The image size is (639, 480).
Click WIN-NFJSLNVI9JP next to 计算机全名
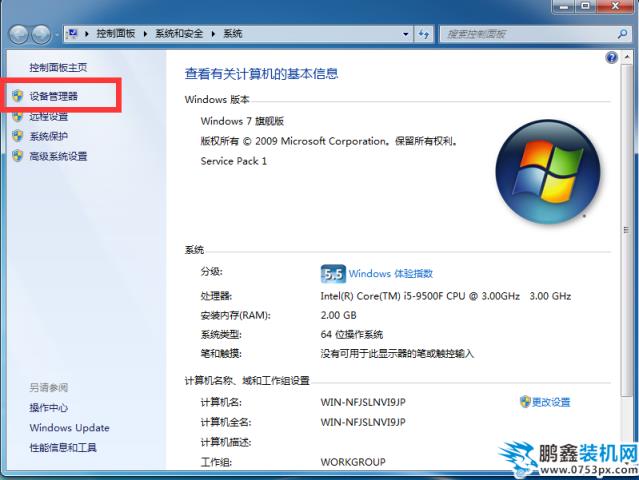pyautogui.click(x=363, y=422)
